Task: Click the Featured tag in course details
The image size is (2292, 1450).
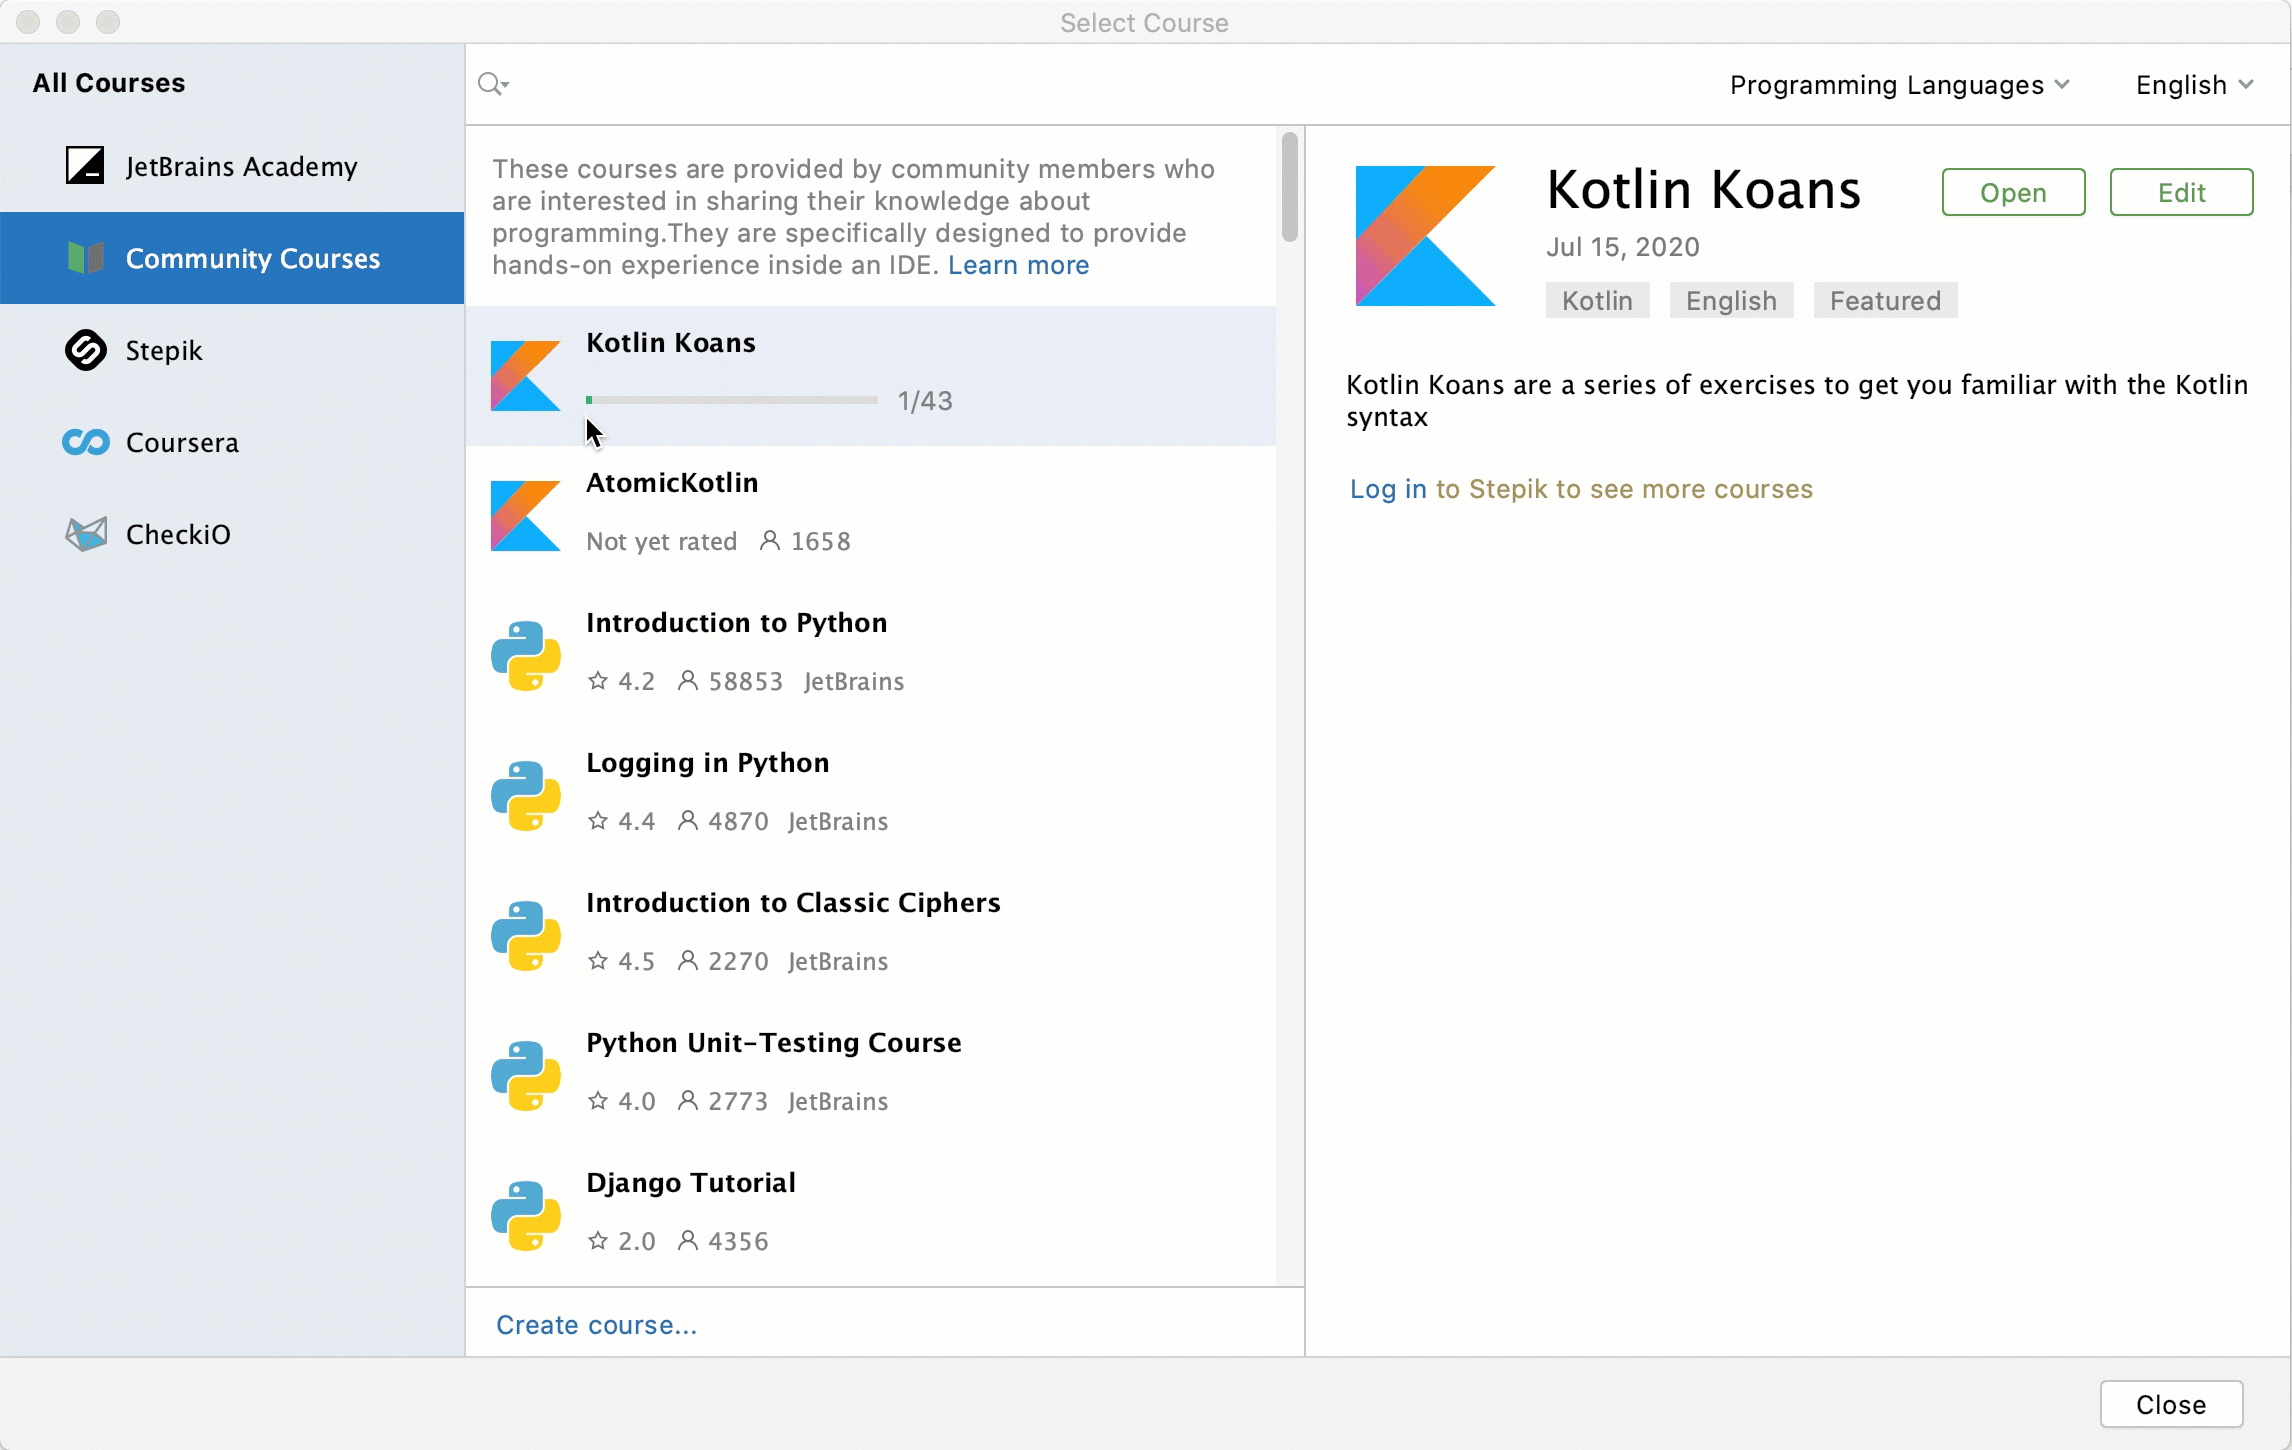Action: point(1885,300)
